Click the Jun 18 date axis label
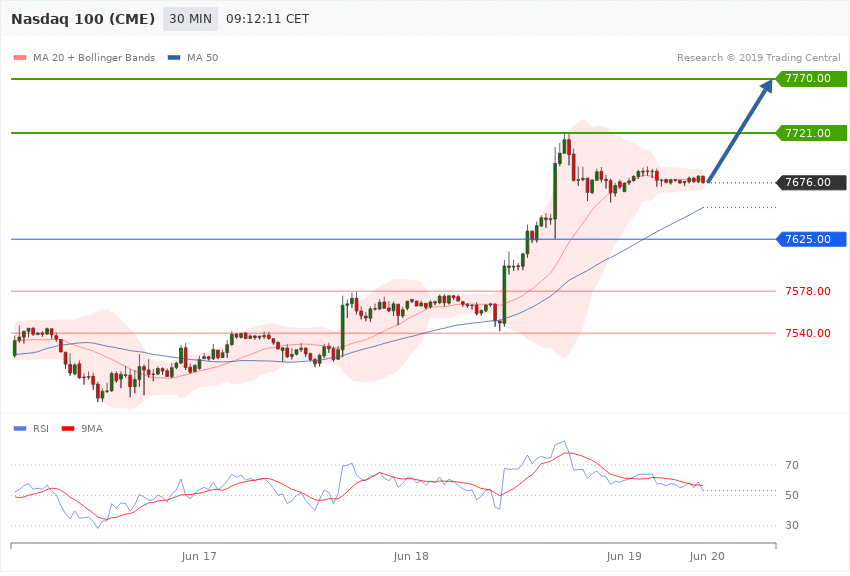The image size is (850, 576). 410,556
